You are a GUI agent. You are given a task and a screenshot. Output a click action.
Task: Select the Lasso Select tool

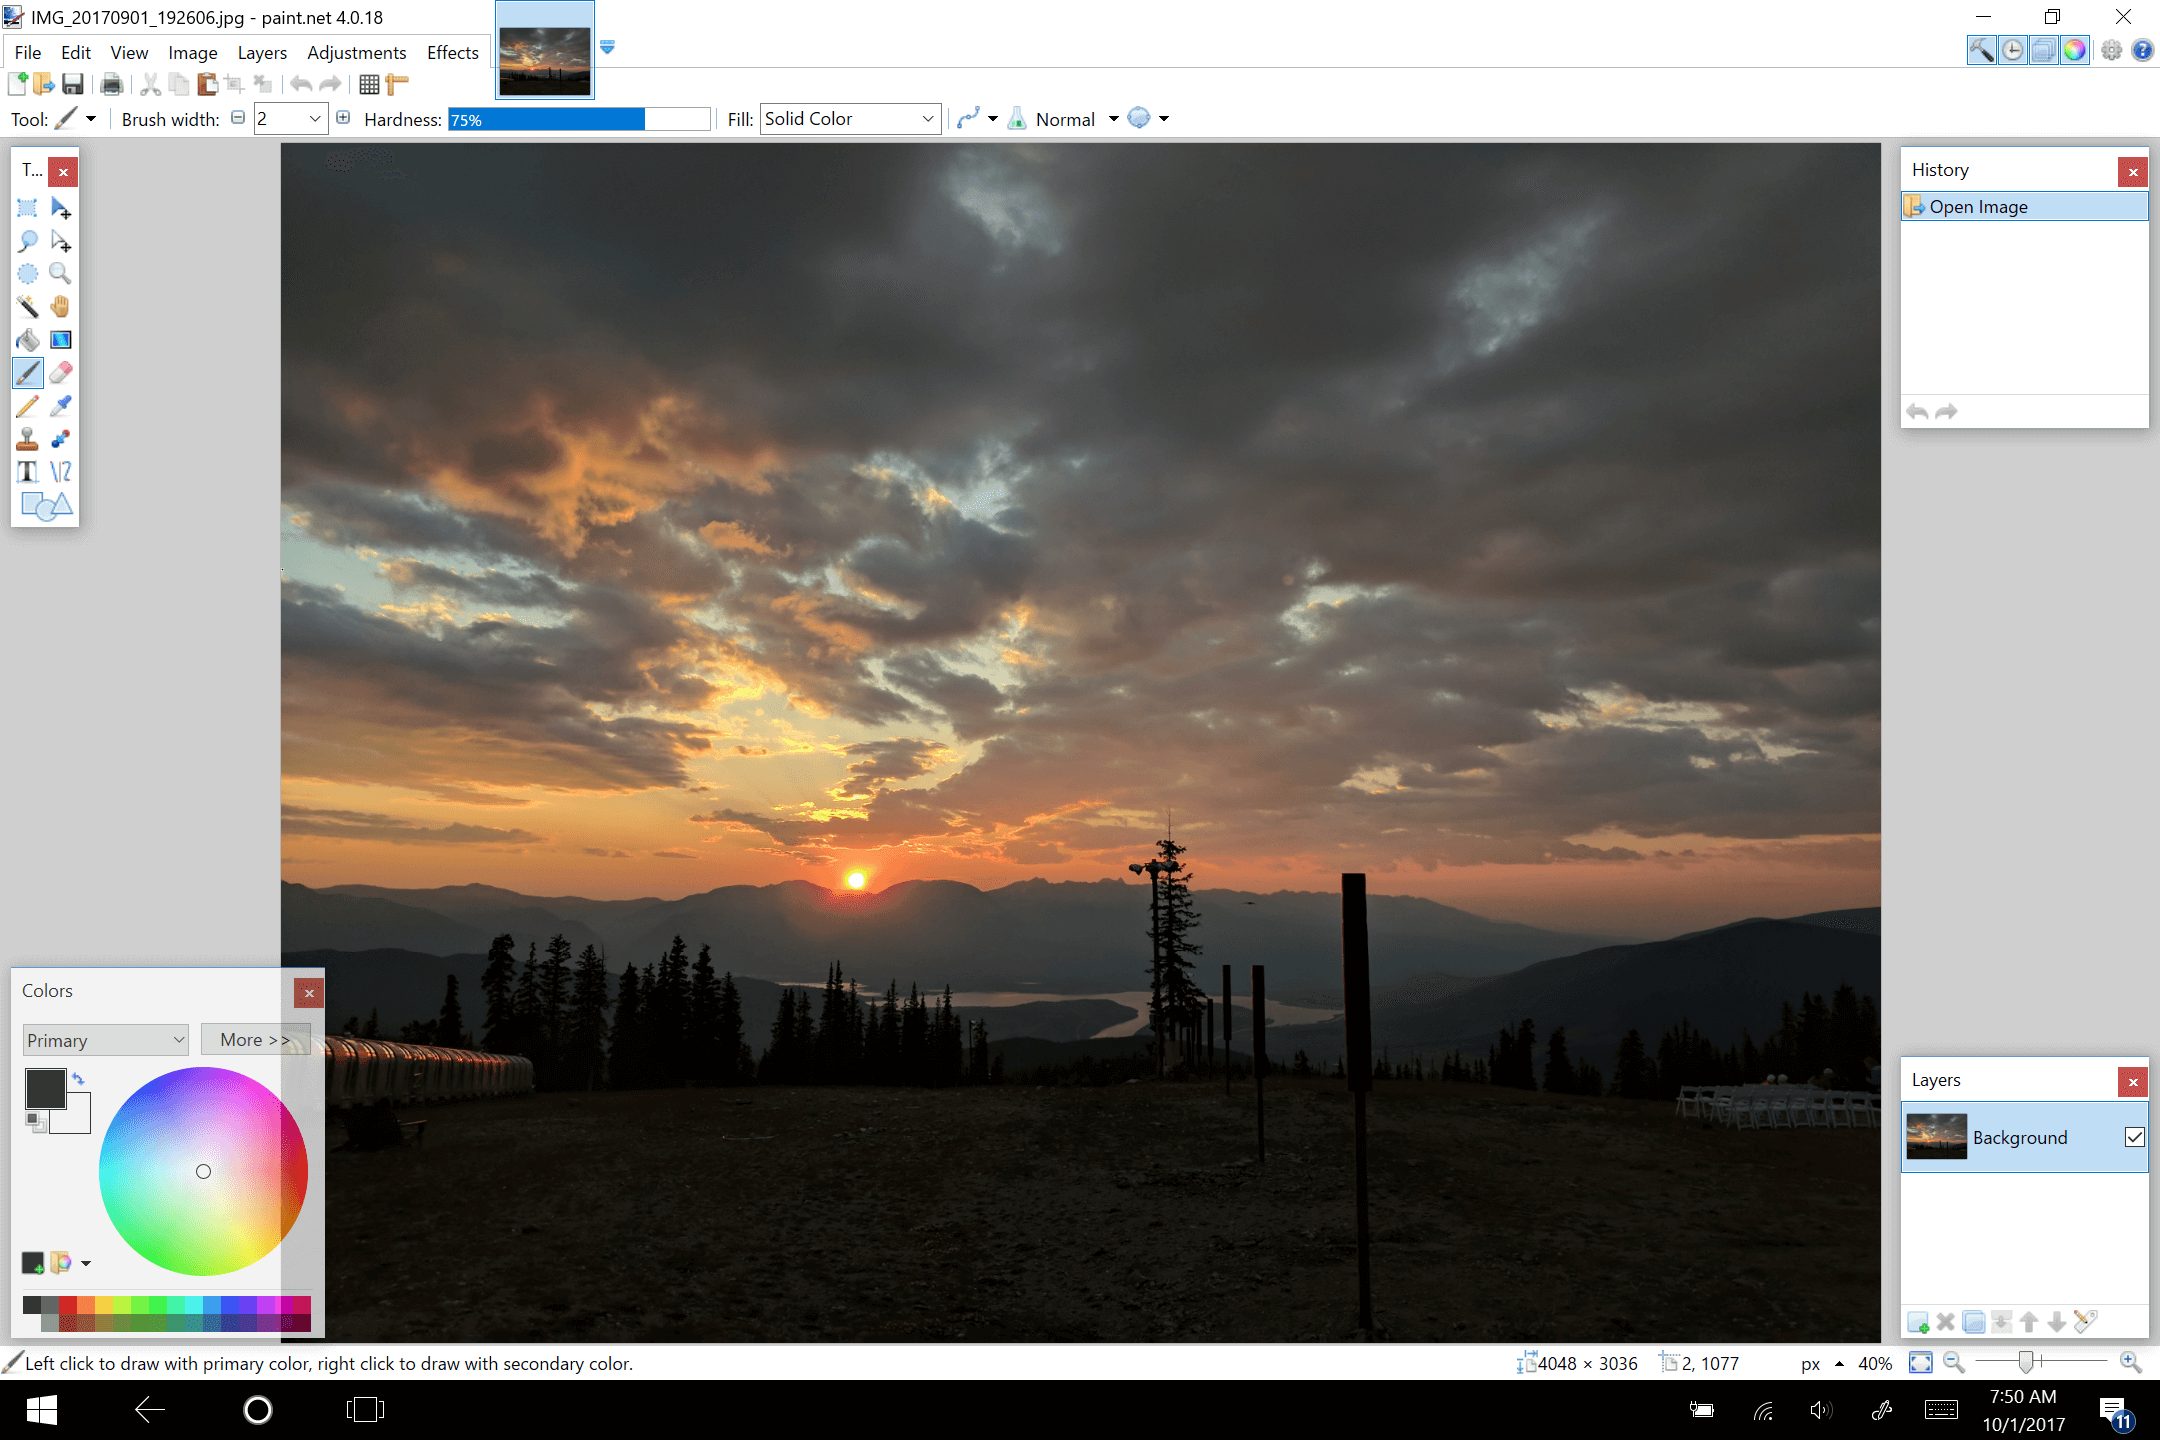pyautogui.click(x=28, y=241)
